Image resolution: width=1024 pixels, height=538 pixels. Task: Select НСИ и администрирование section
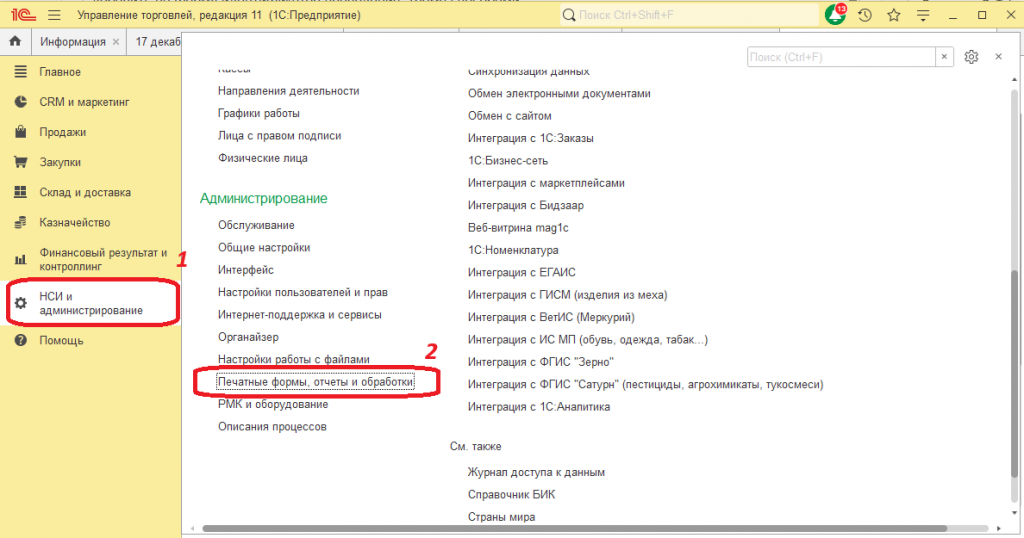pos(91,303)
